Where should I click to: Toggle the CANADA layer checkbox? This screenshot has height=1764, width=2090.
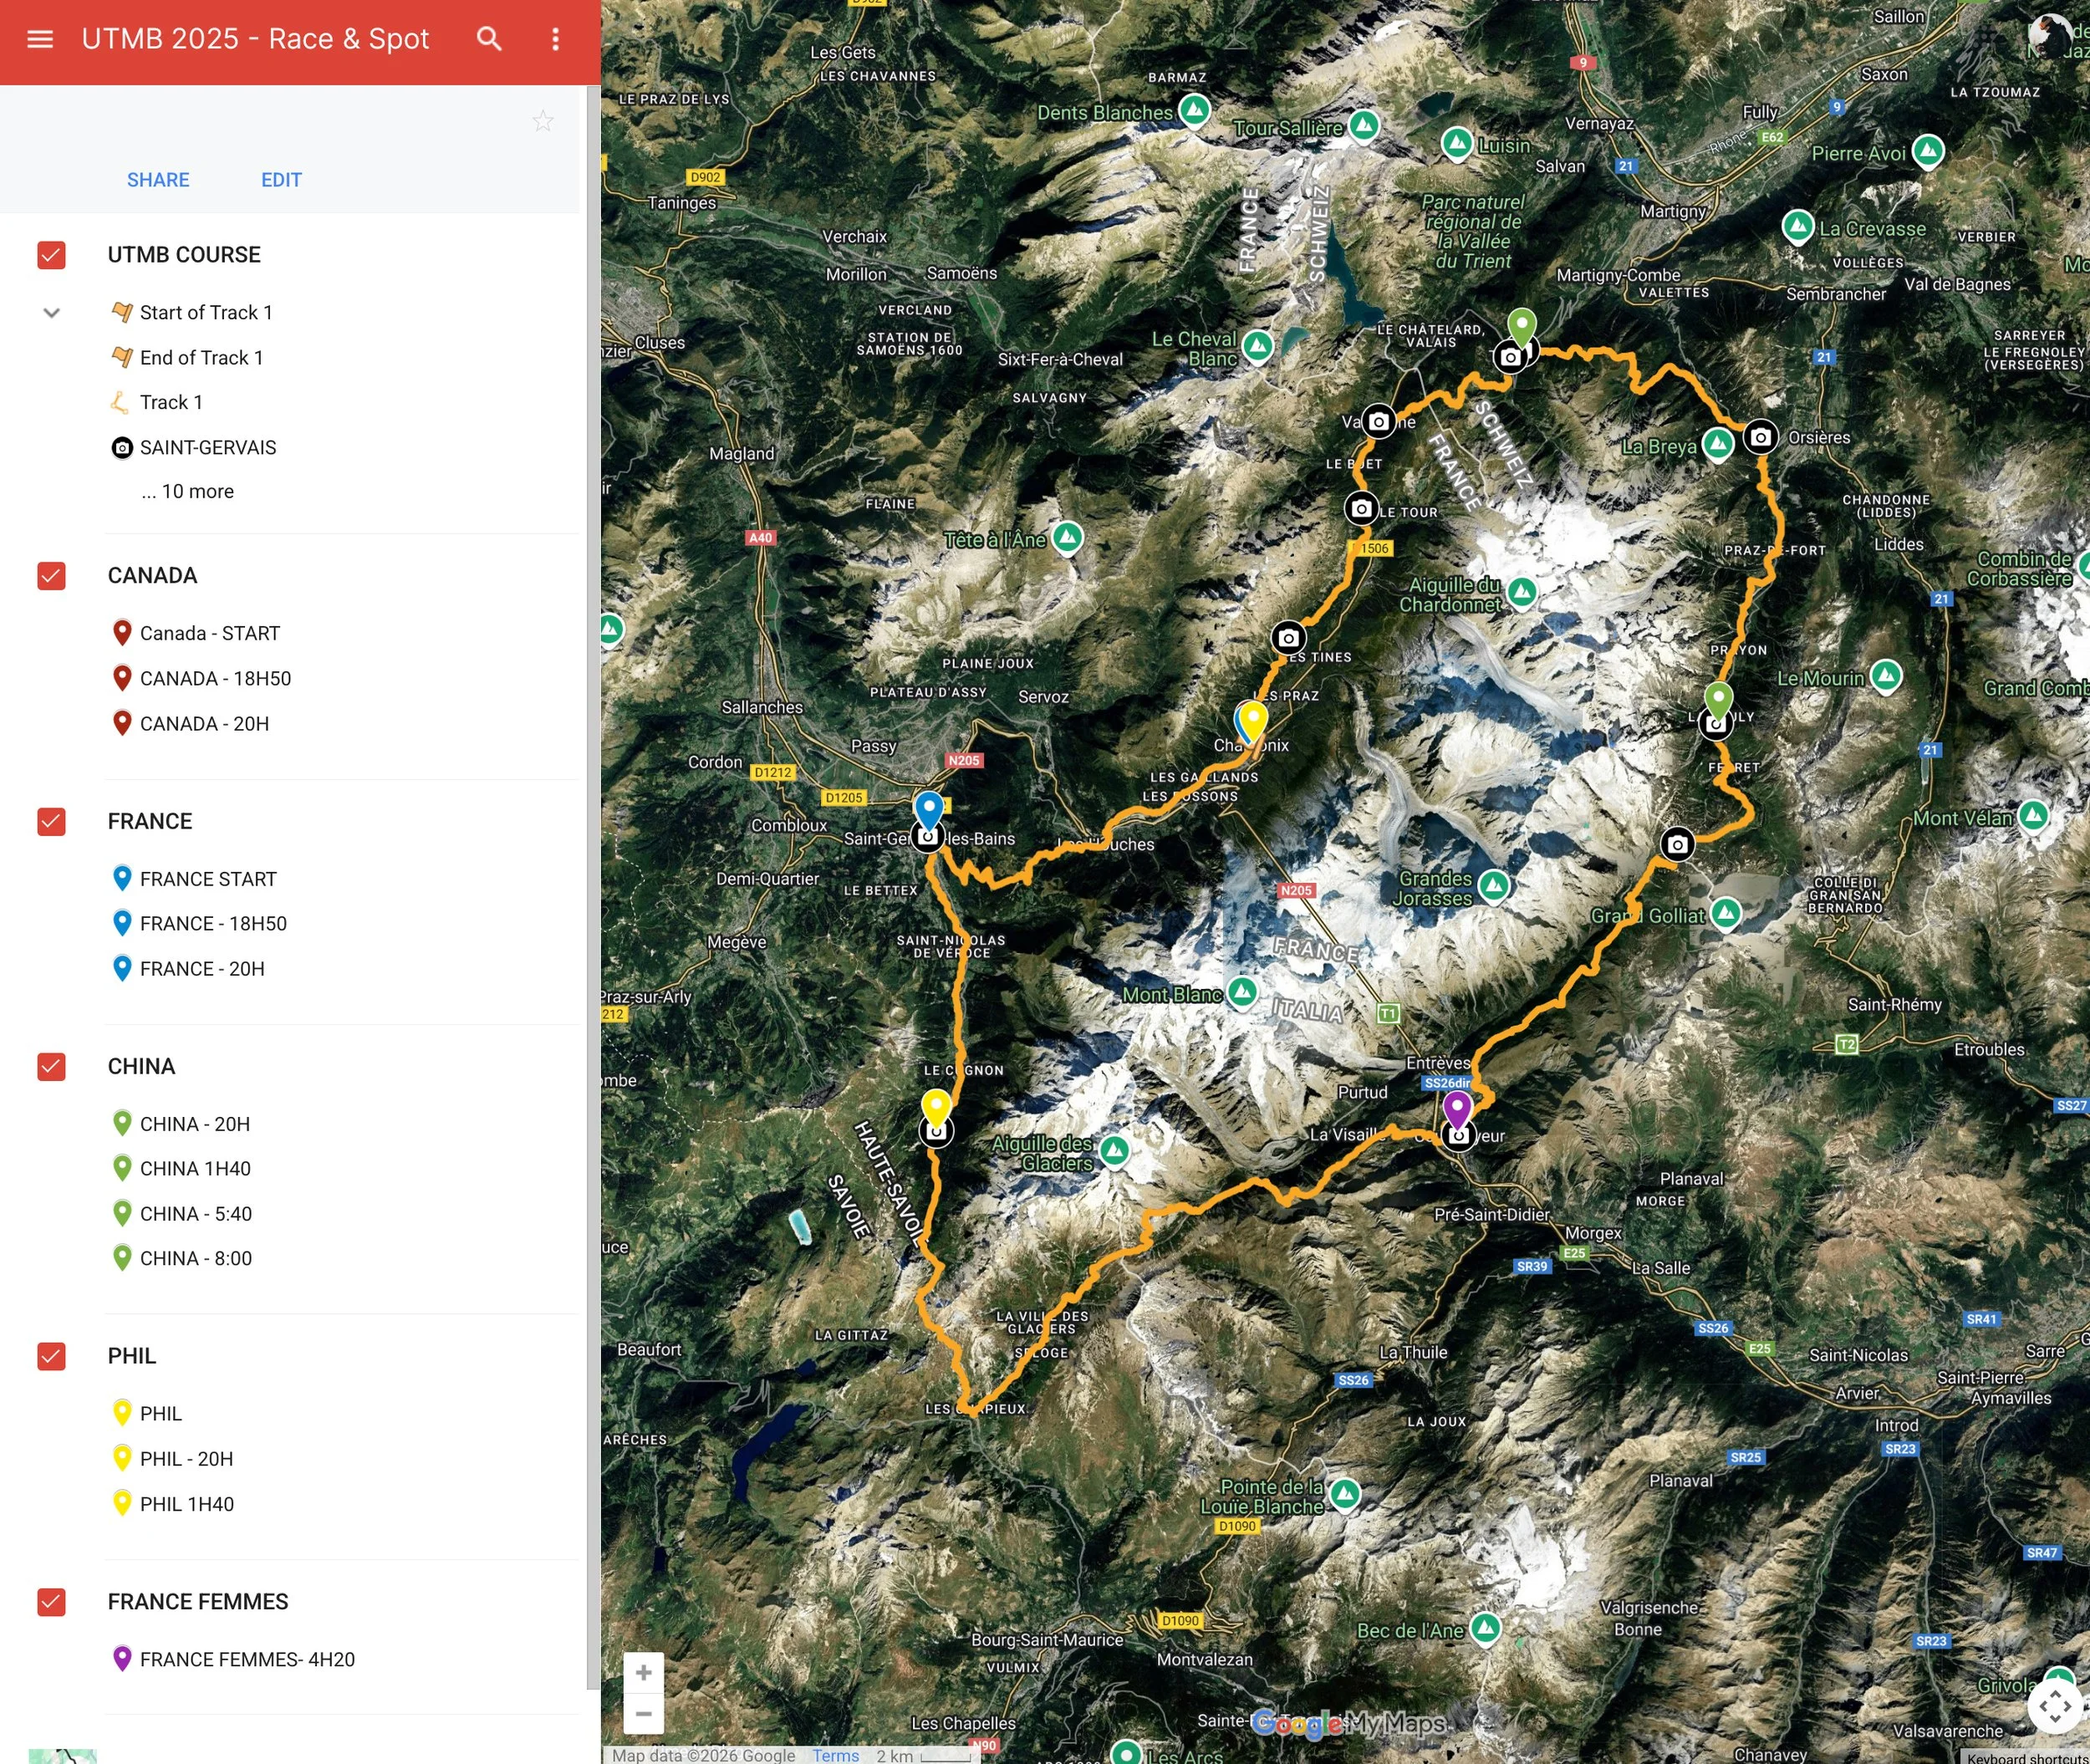pos(51,576)
